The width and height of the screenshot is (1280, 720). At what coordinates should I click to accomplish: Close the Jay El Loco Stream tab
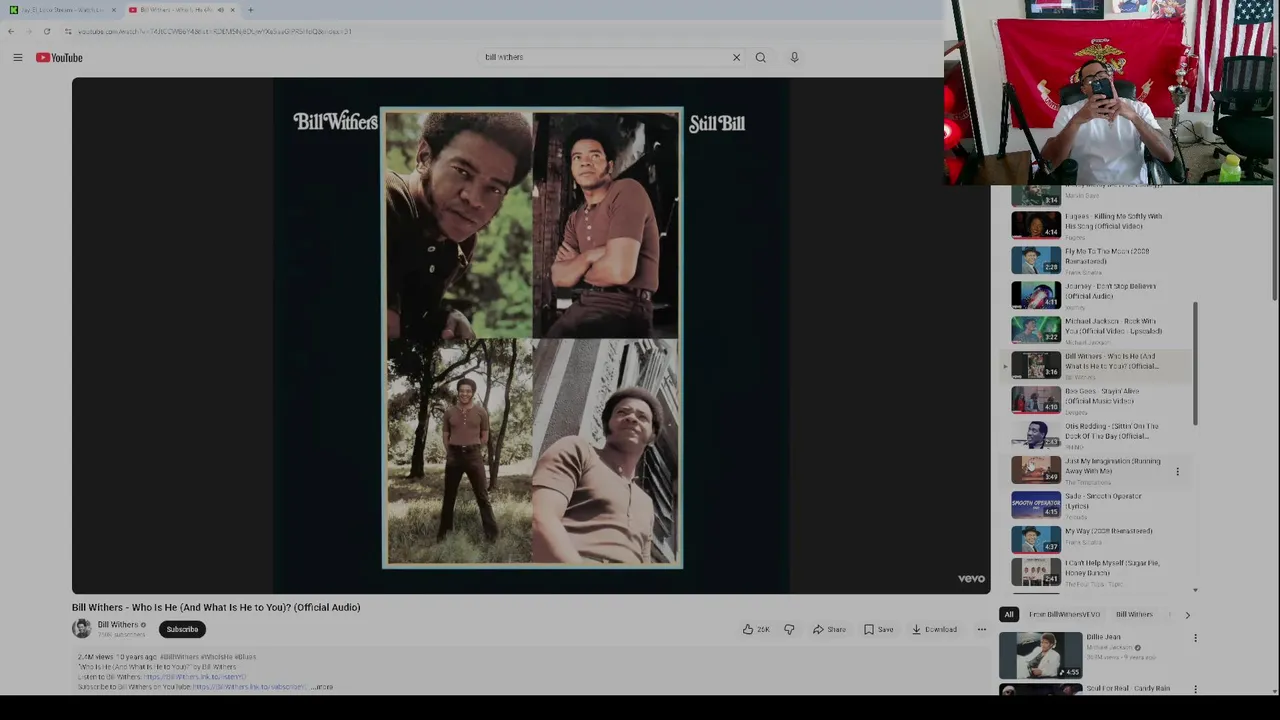(x=113, y=10)
